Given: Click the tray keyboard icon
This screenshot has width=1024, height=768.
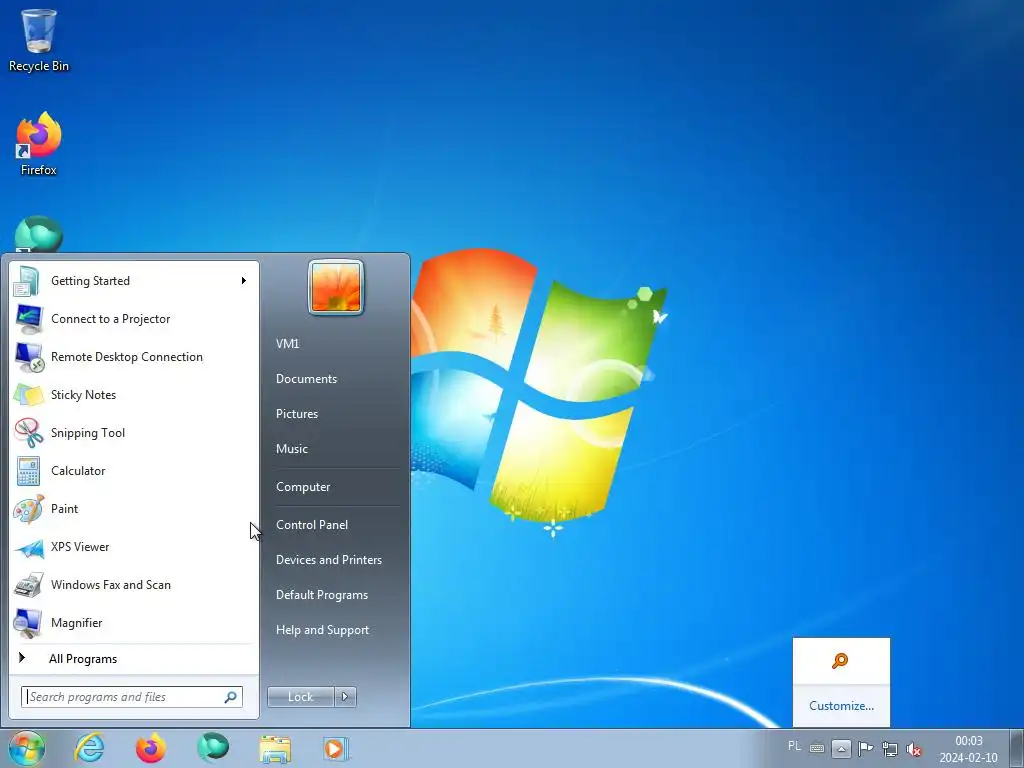Looking at the screenshot, I should tap(816, 748).
